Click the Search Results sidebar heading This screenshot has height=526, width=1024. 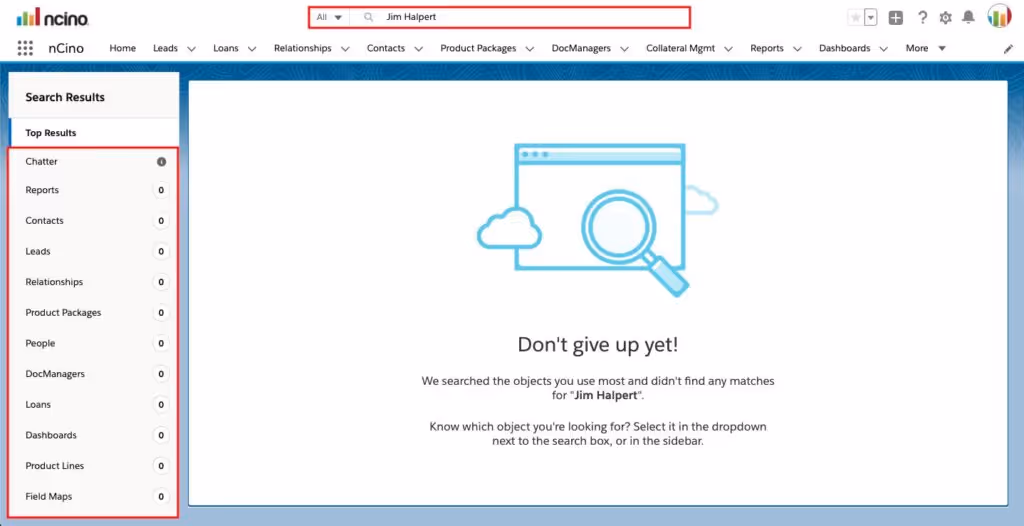coord(65,97)
